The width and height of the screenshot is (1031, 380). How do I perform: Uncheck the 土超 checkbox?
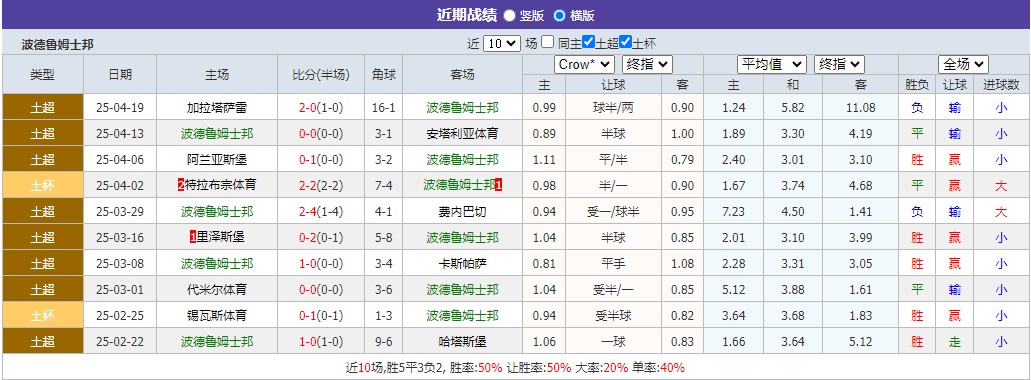(x=588, y=43)
